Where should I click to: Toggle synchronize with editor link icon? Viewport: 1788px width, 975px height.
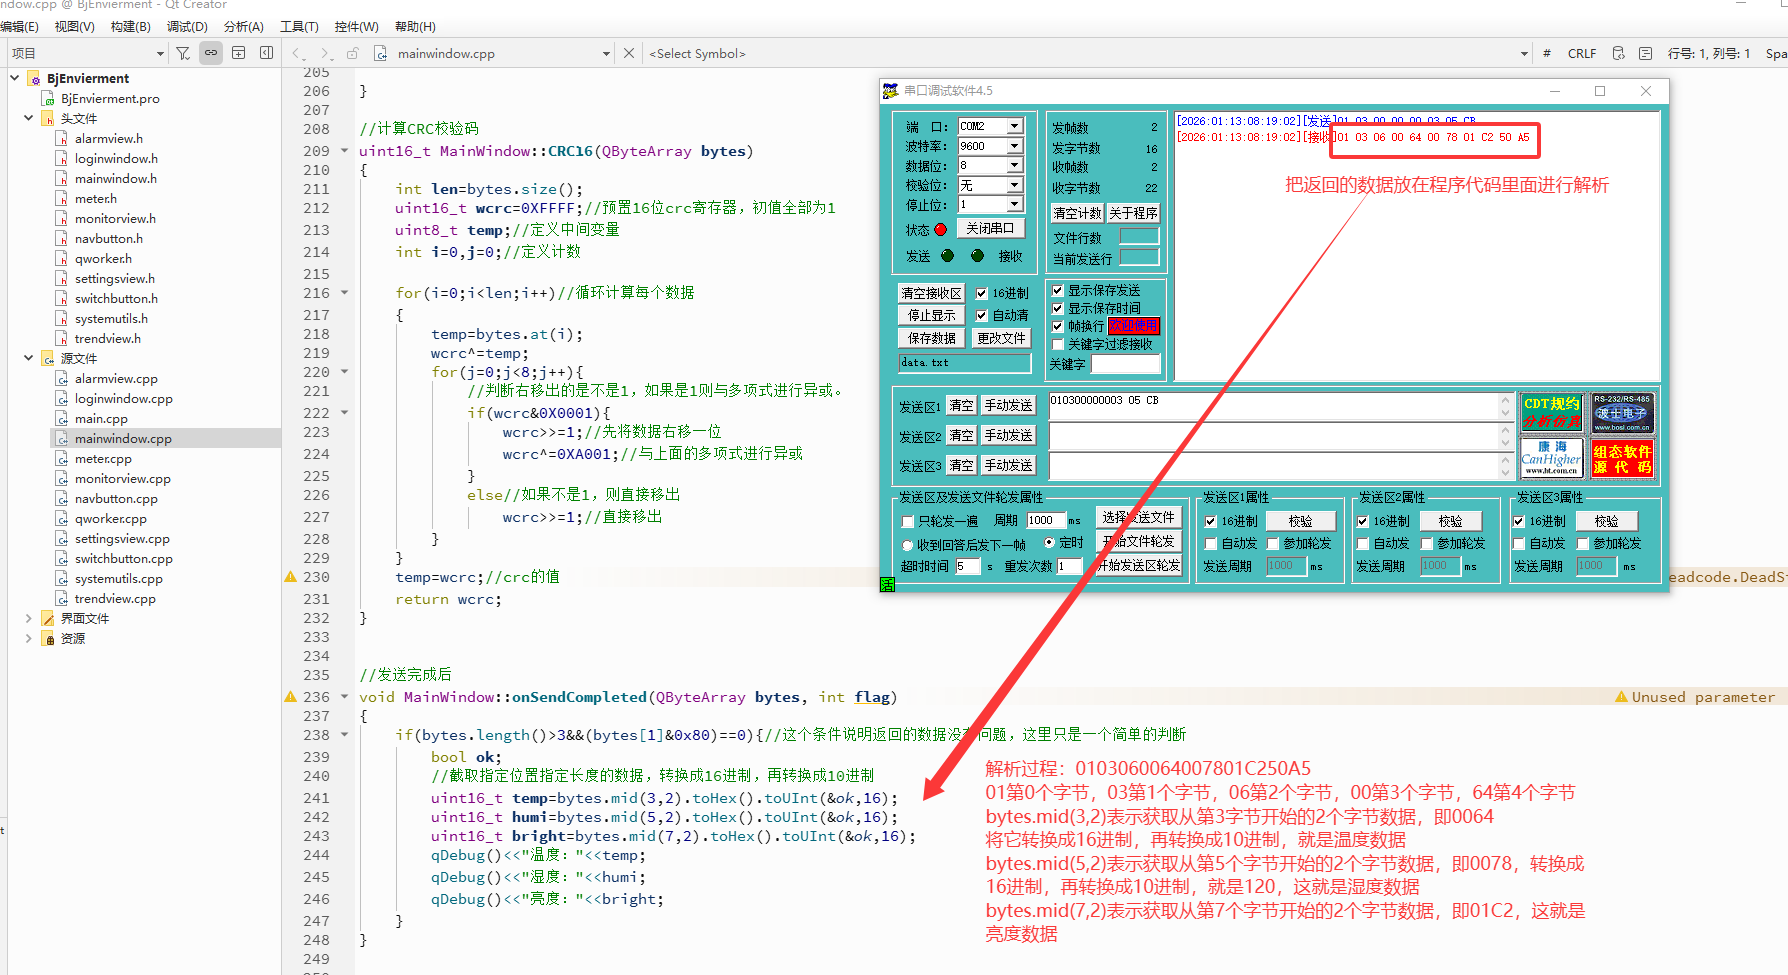(x=211, y=53)
